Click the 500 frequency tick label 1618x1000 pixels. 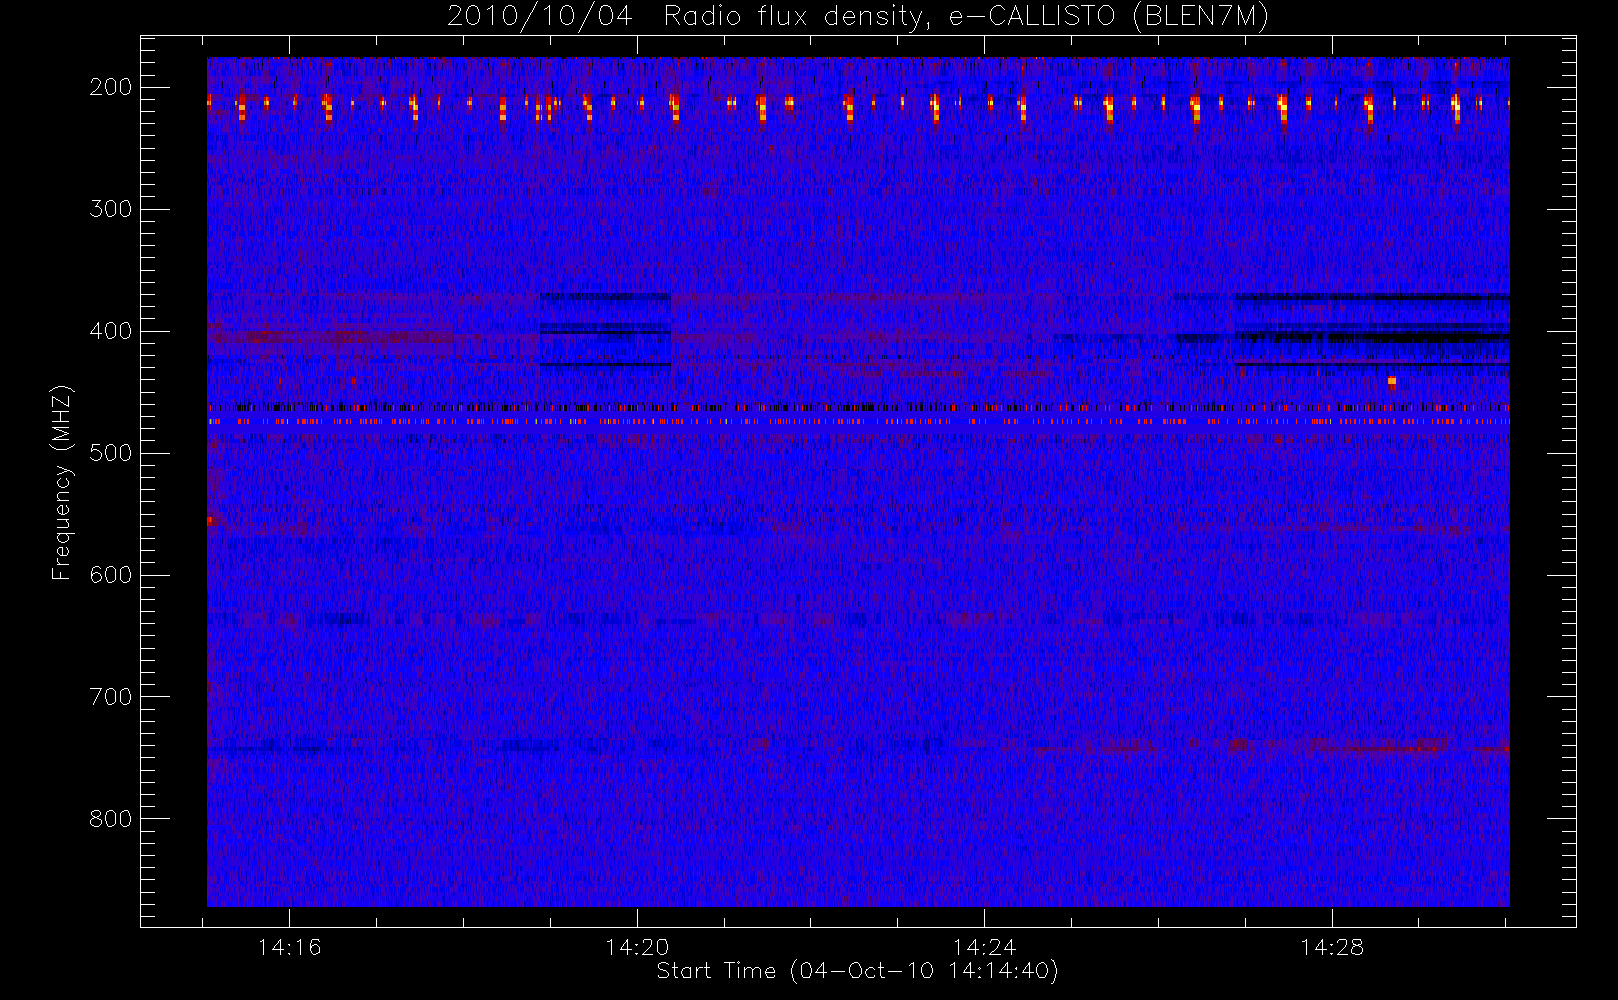(111, 453)
